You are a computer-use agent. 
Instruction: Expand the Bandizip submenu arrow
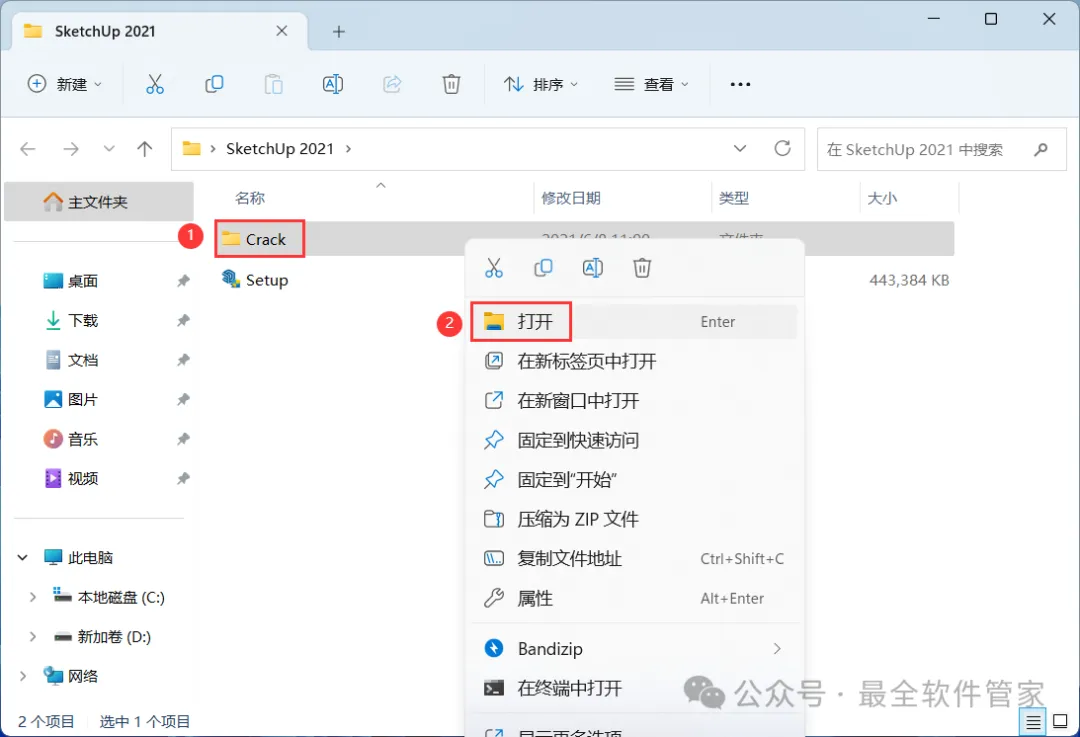pos(777,649)
